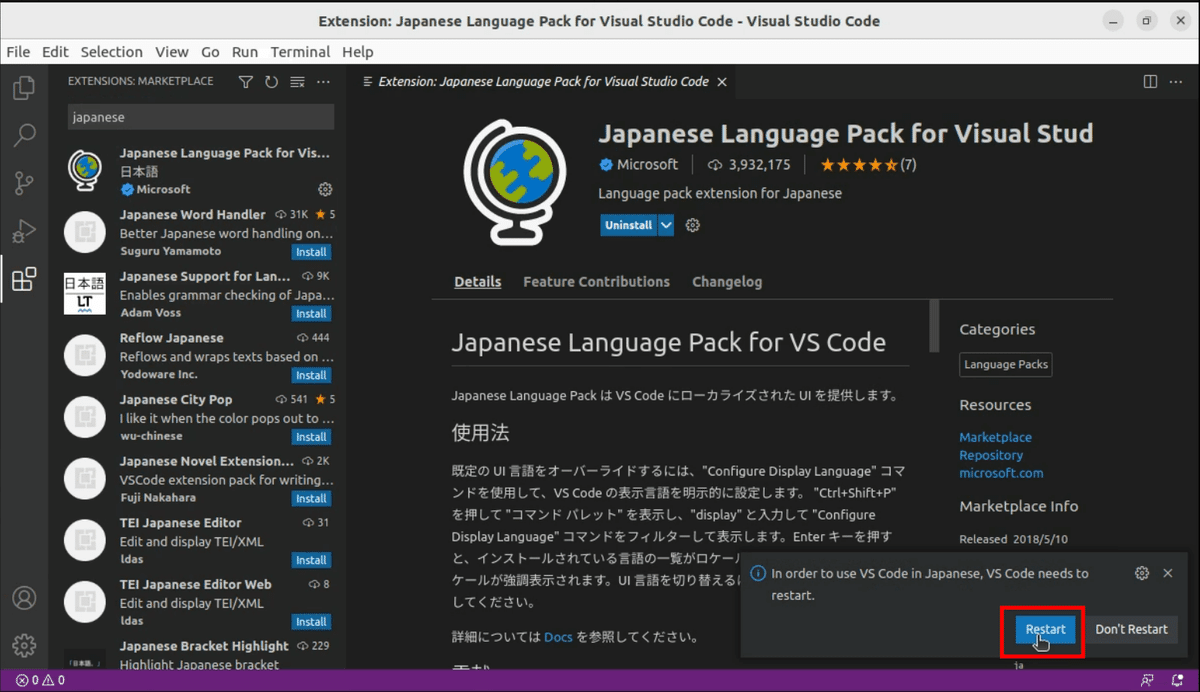Dismiss the restart notification
Viewport: 1200px width, 692px height.
(1168, 573)
